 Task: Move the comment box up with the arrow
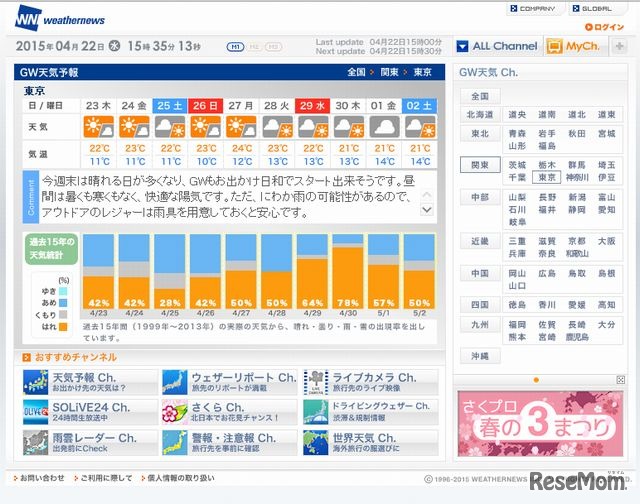(427, 195)
